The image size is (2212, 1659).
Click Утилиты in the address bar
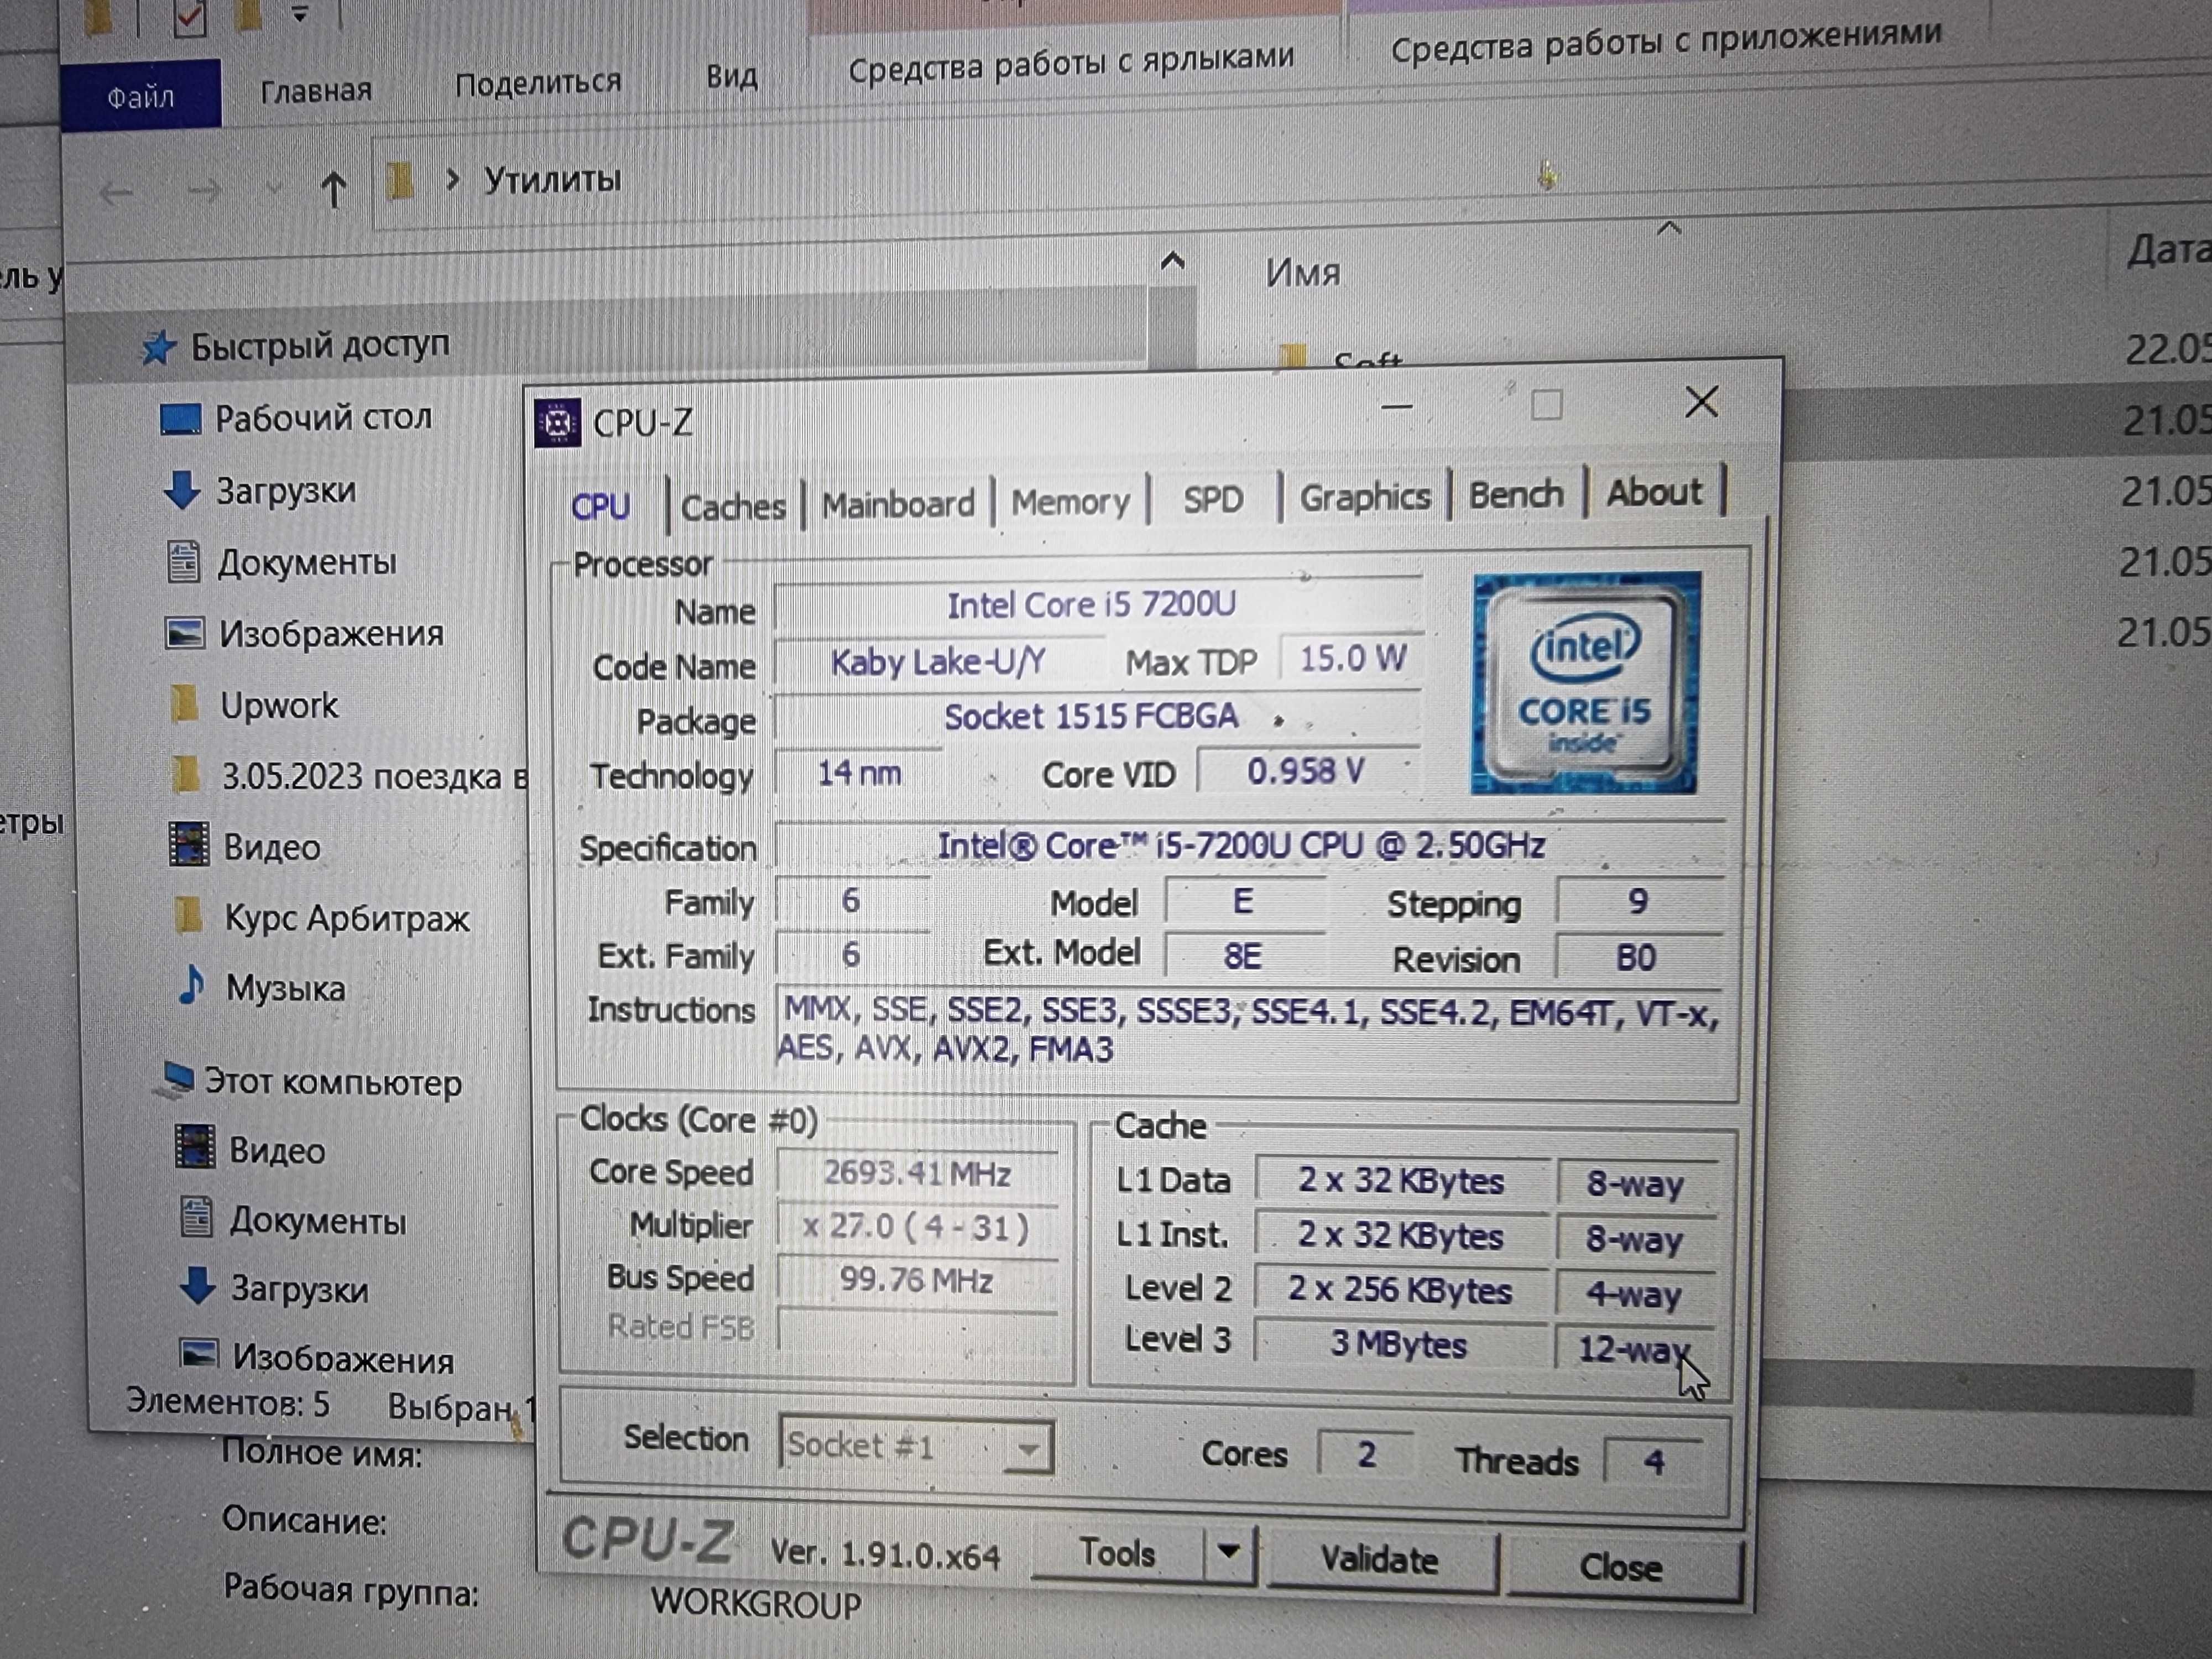click(552, 180)
